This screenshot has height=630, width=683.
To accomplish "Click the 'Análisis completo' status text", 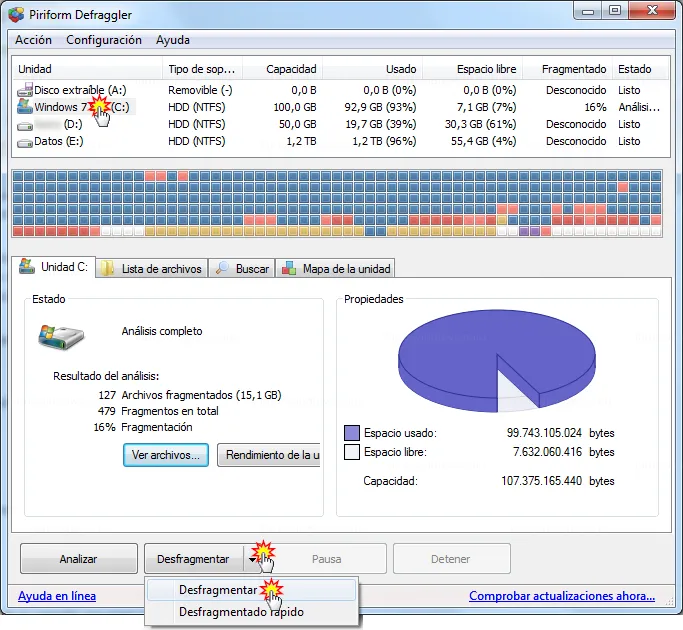I will pyautogui.click(x=162, y=331).
